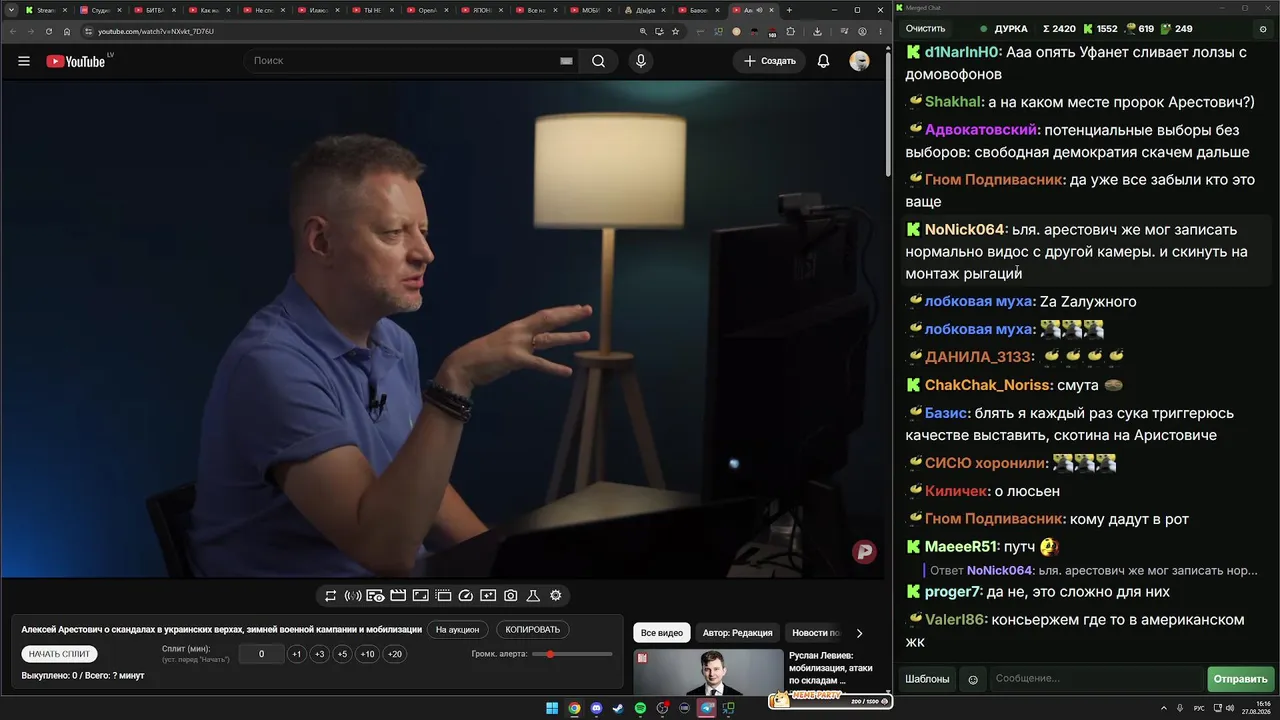Open Chrome from the taskbar
The width and height of the screenshot is (1280, 720).
click(x=574, y=708)
